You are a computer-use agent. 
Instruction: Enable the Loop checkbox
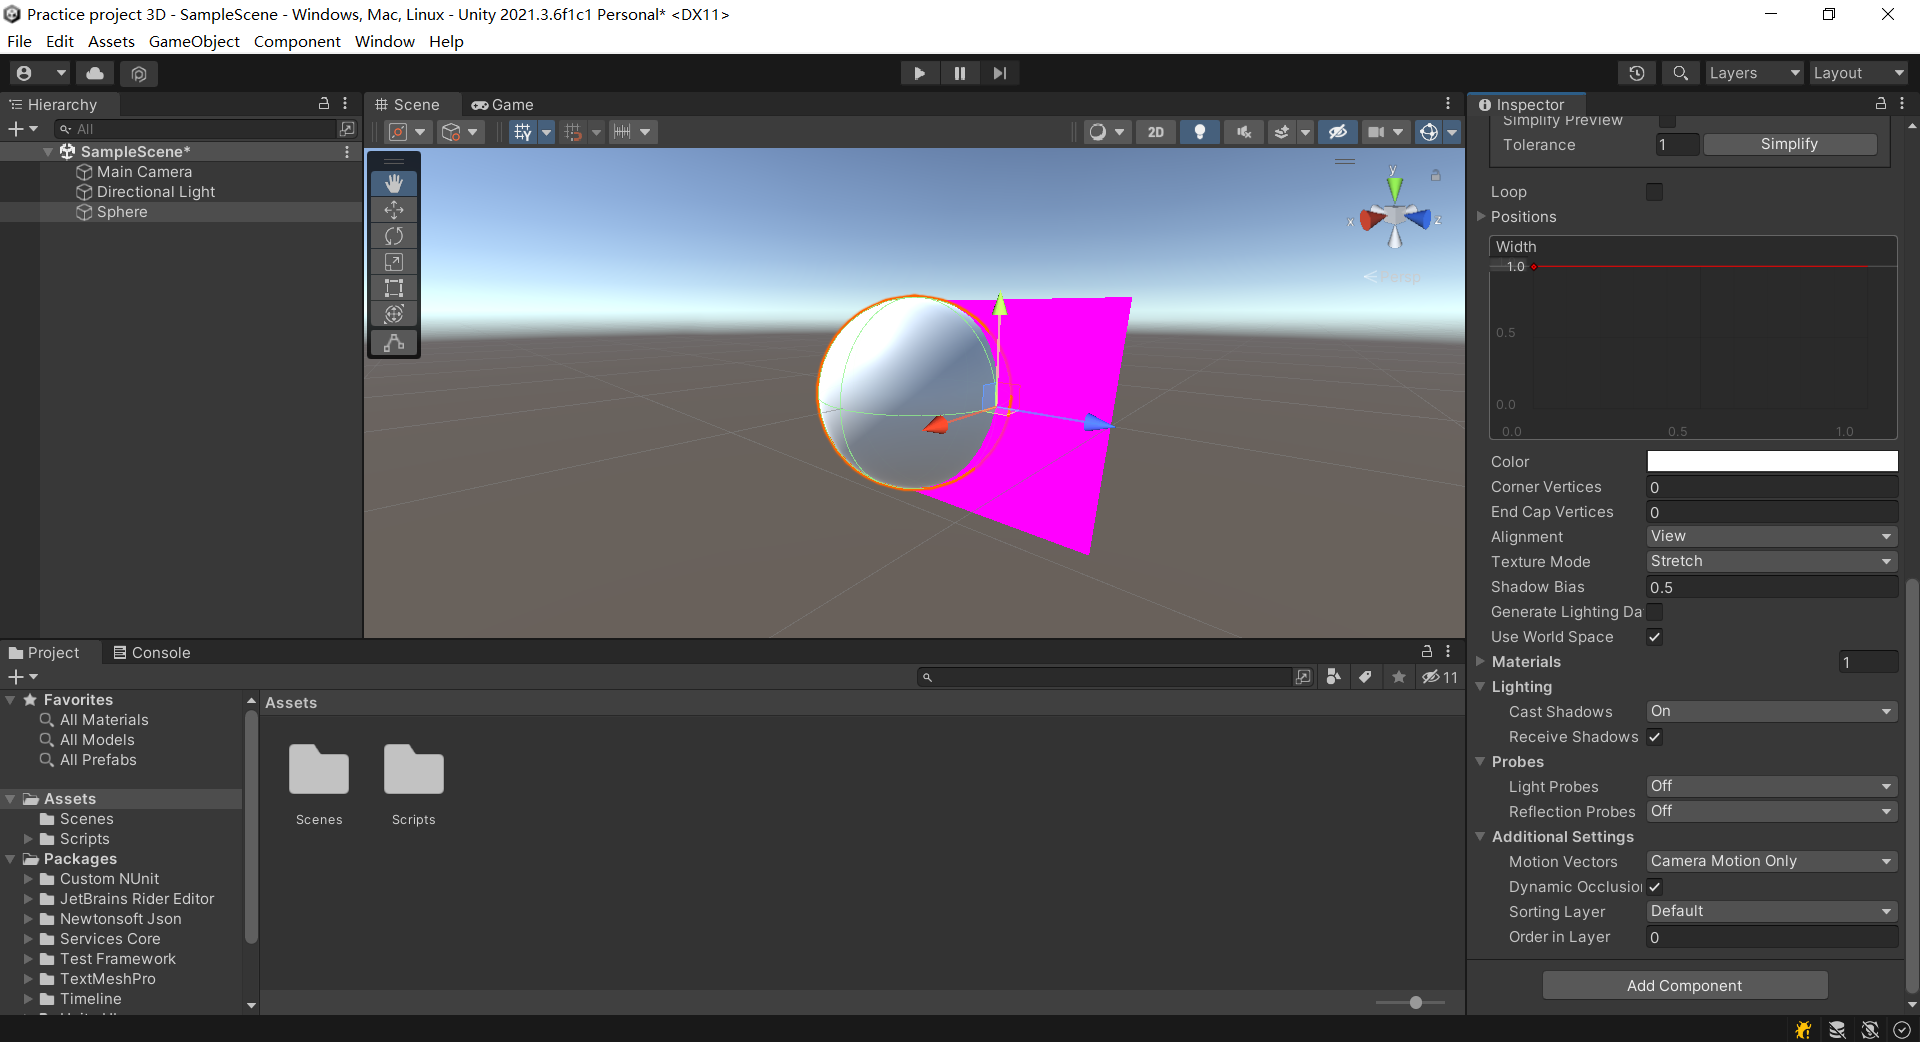click(1655, 192)
